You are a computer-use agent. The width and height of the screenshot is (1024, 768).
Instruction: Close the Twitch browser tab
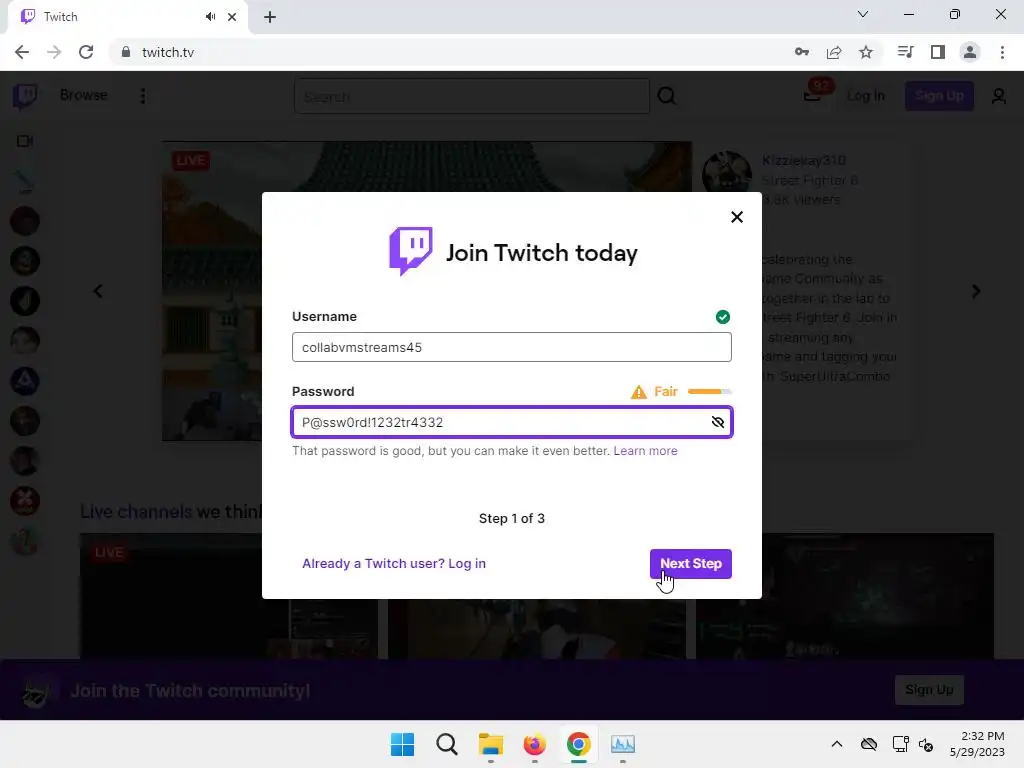[232, 17]
